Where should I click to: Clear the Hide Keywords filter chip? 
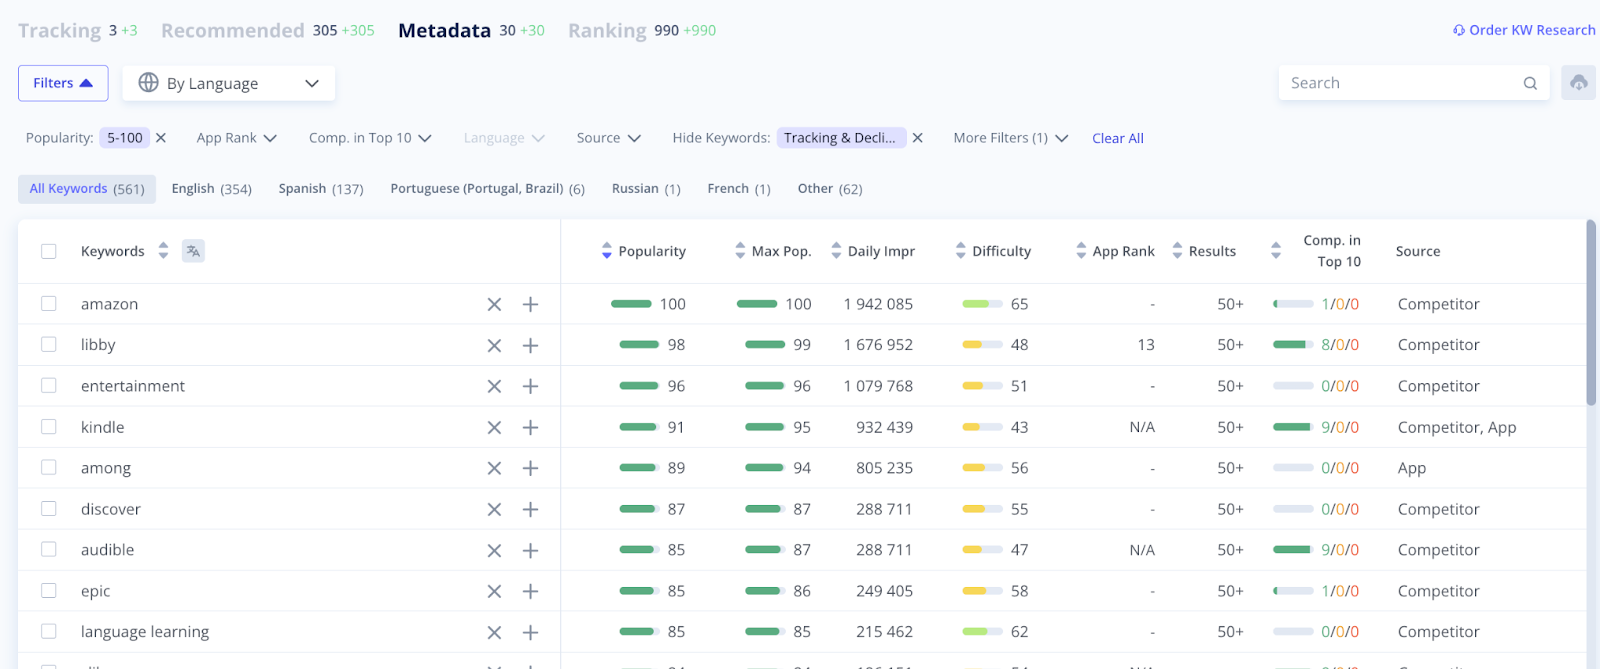[918, 138]
